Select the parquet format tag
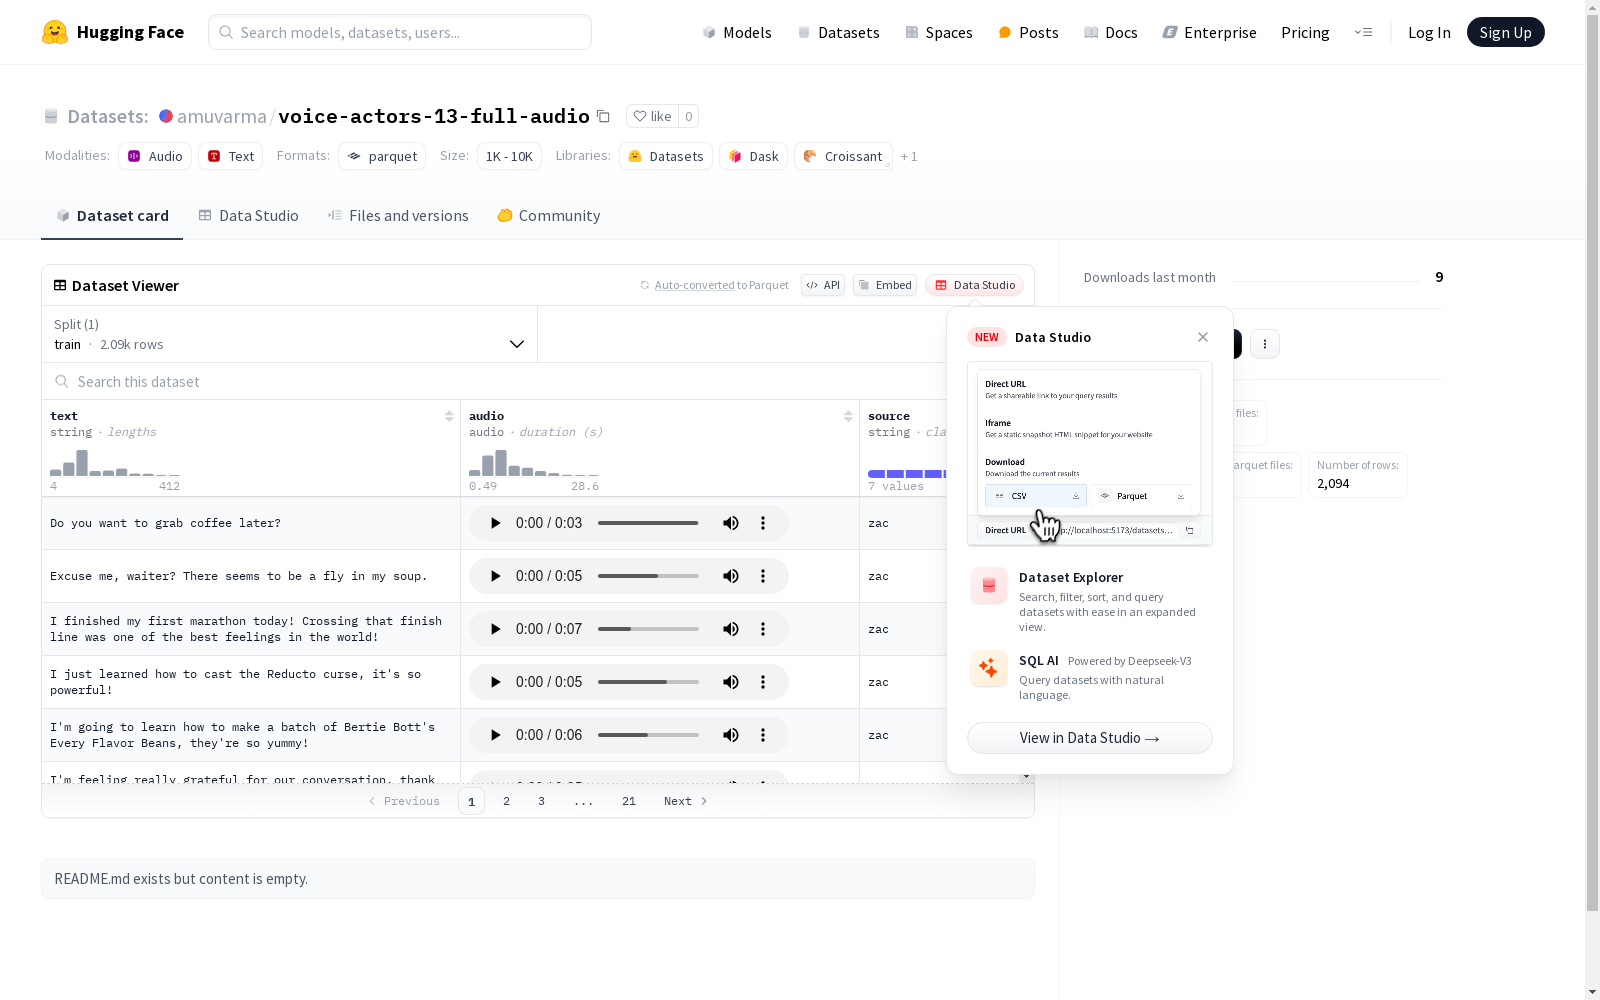This screenshot has height=1000, width=1600. (382, 156)
